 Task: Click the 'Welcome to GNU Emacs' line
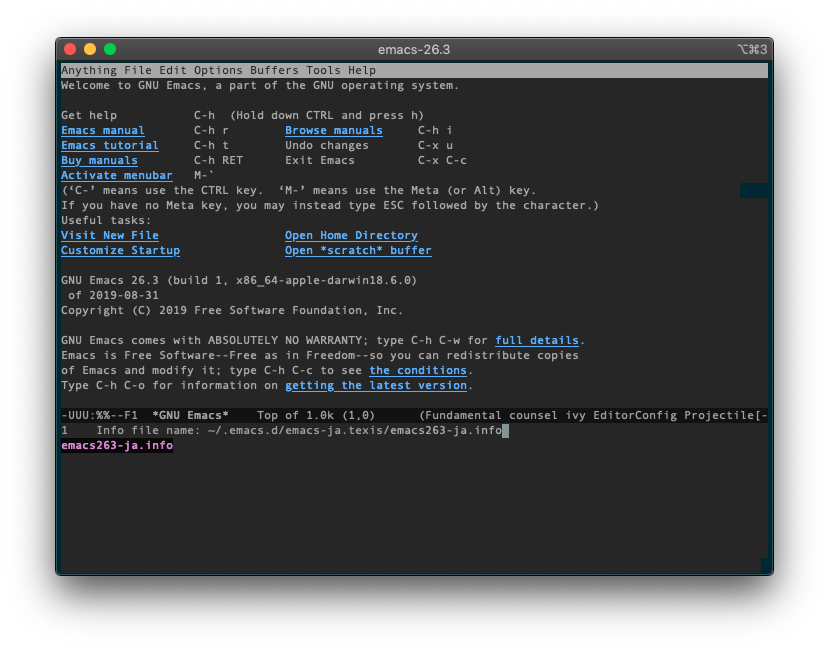pos(260,86)
